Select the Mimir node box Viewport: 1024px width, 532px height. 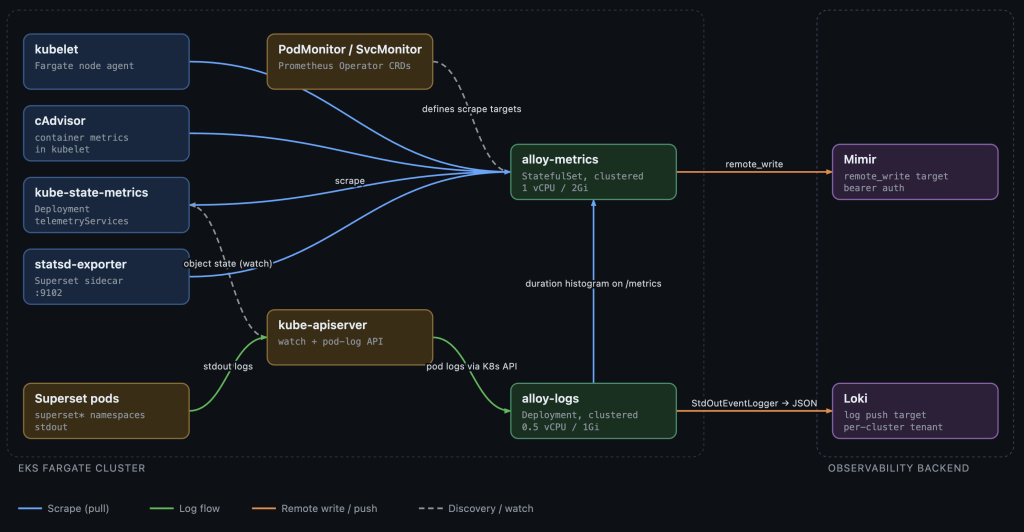coord(915,172)
